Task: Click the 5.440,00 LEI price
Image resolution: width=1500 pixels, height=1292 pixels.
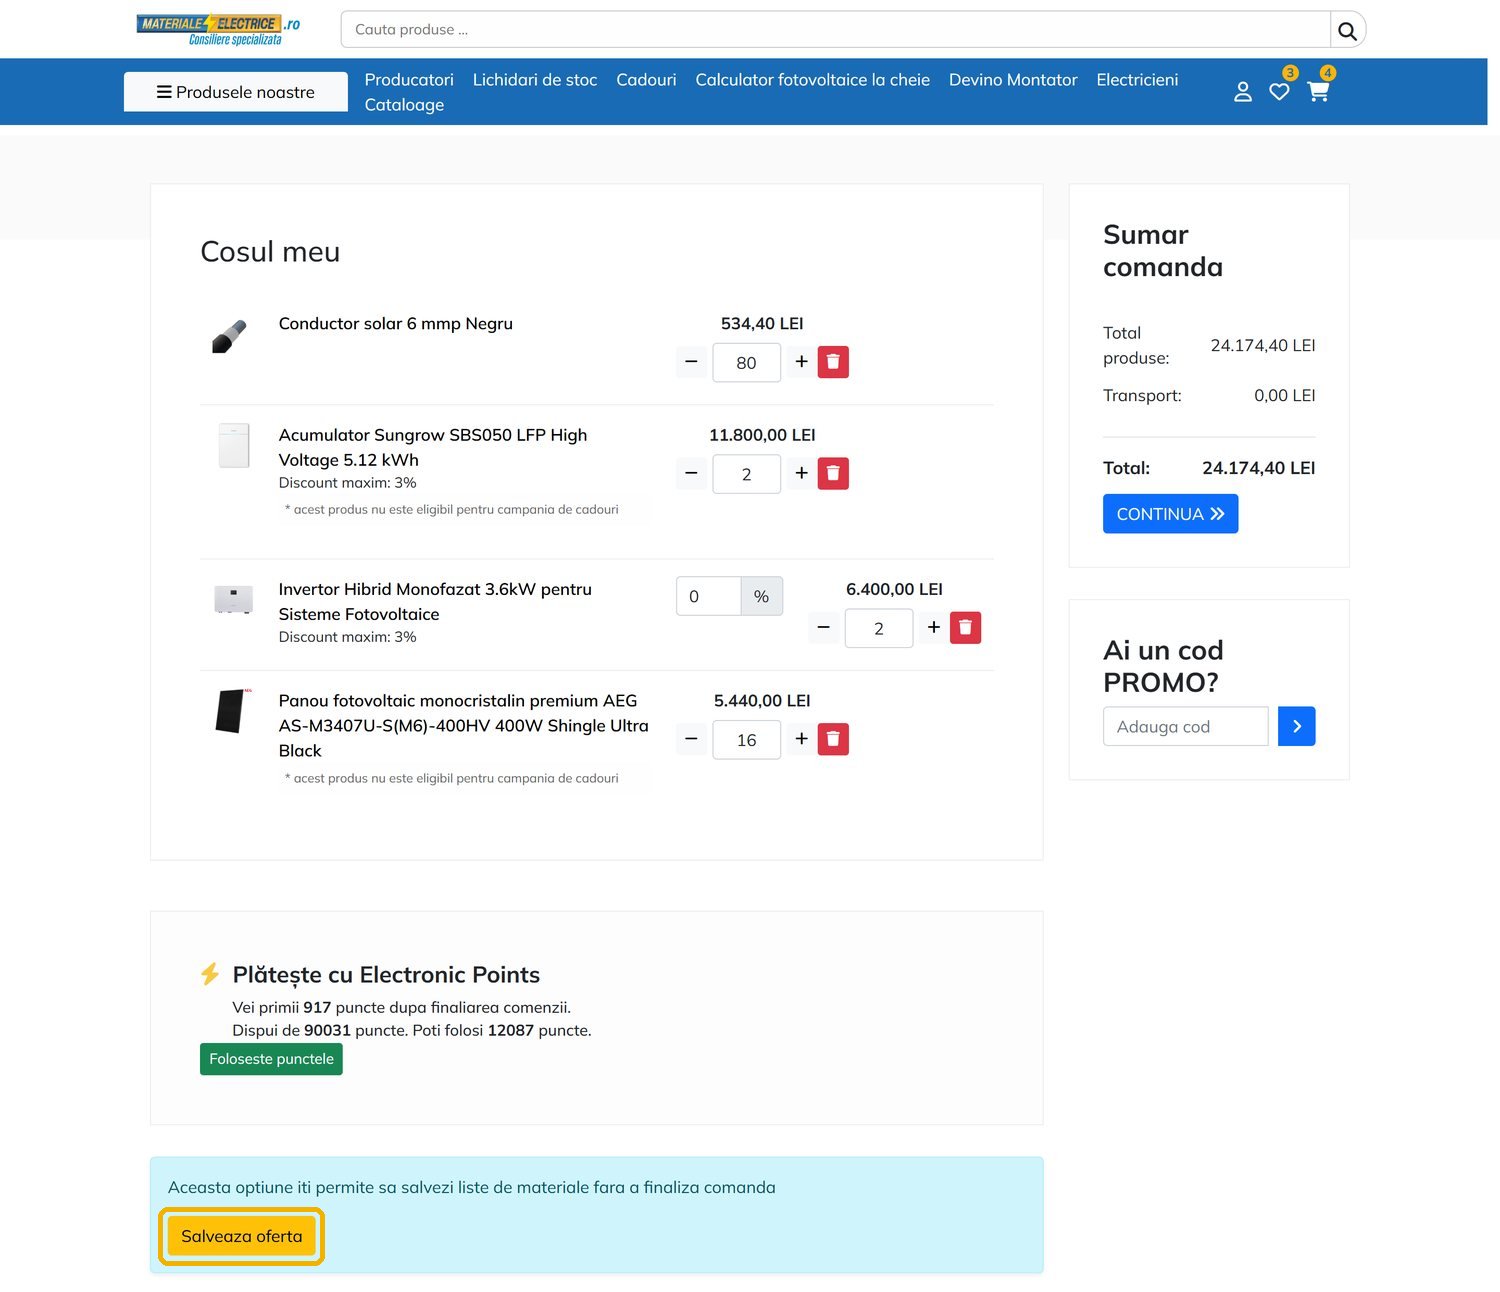Action: point(762,701)
